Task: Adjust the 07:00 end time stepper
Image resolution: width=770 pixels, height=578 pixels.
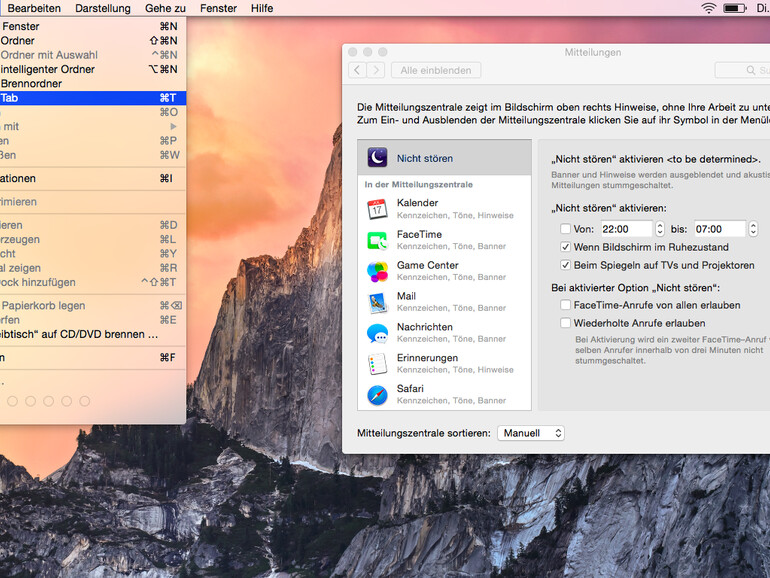Action: pos(753,229)
